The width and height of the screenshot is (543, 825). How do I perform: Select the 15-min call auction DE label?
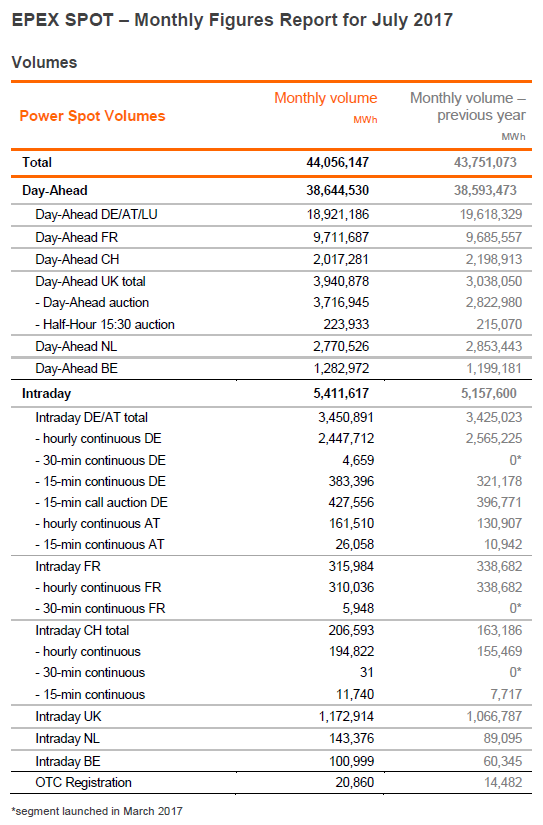coord(102,502)
